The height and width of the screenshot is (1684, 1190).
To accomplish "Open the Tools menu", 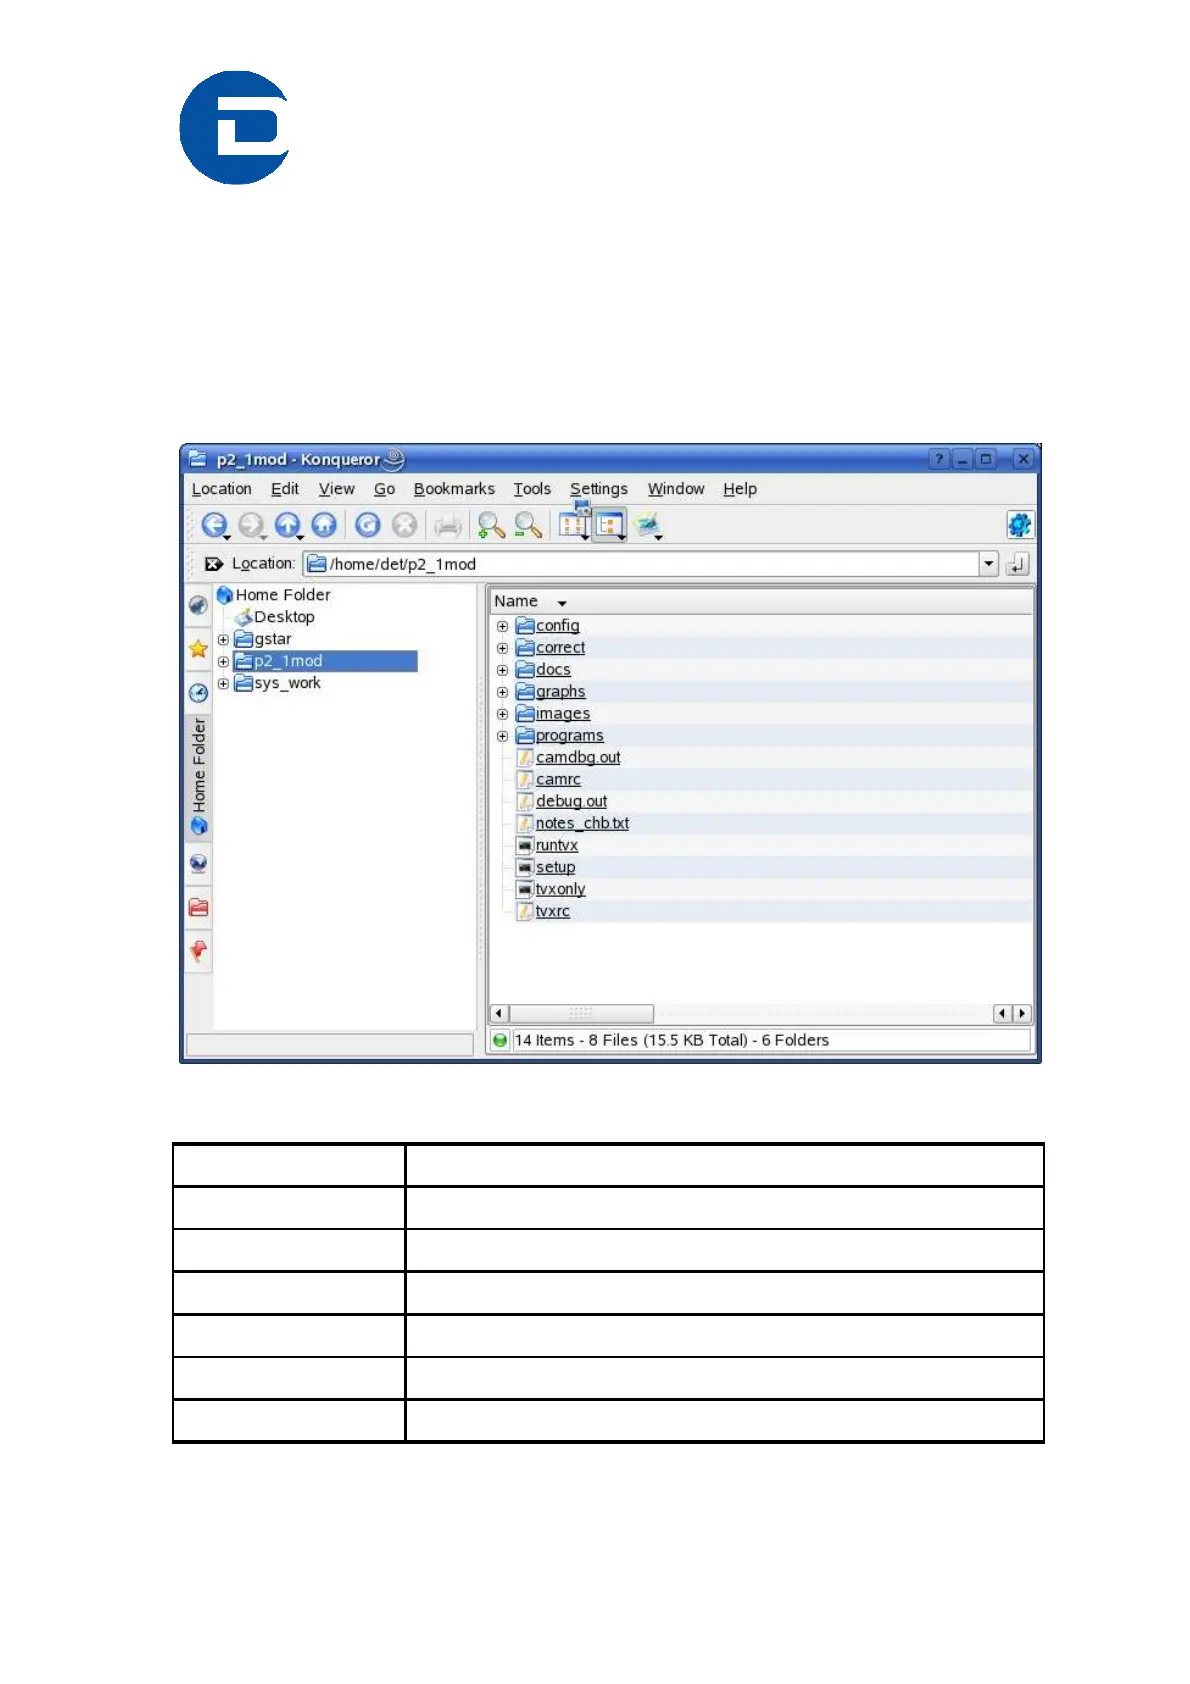I will 532,489.
